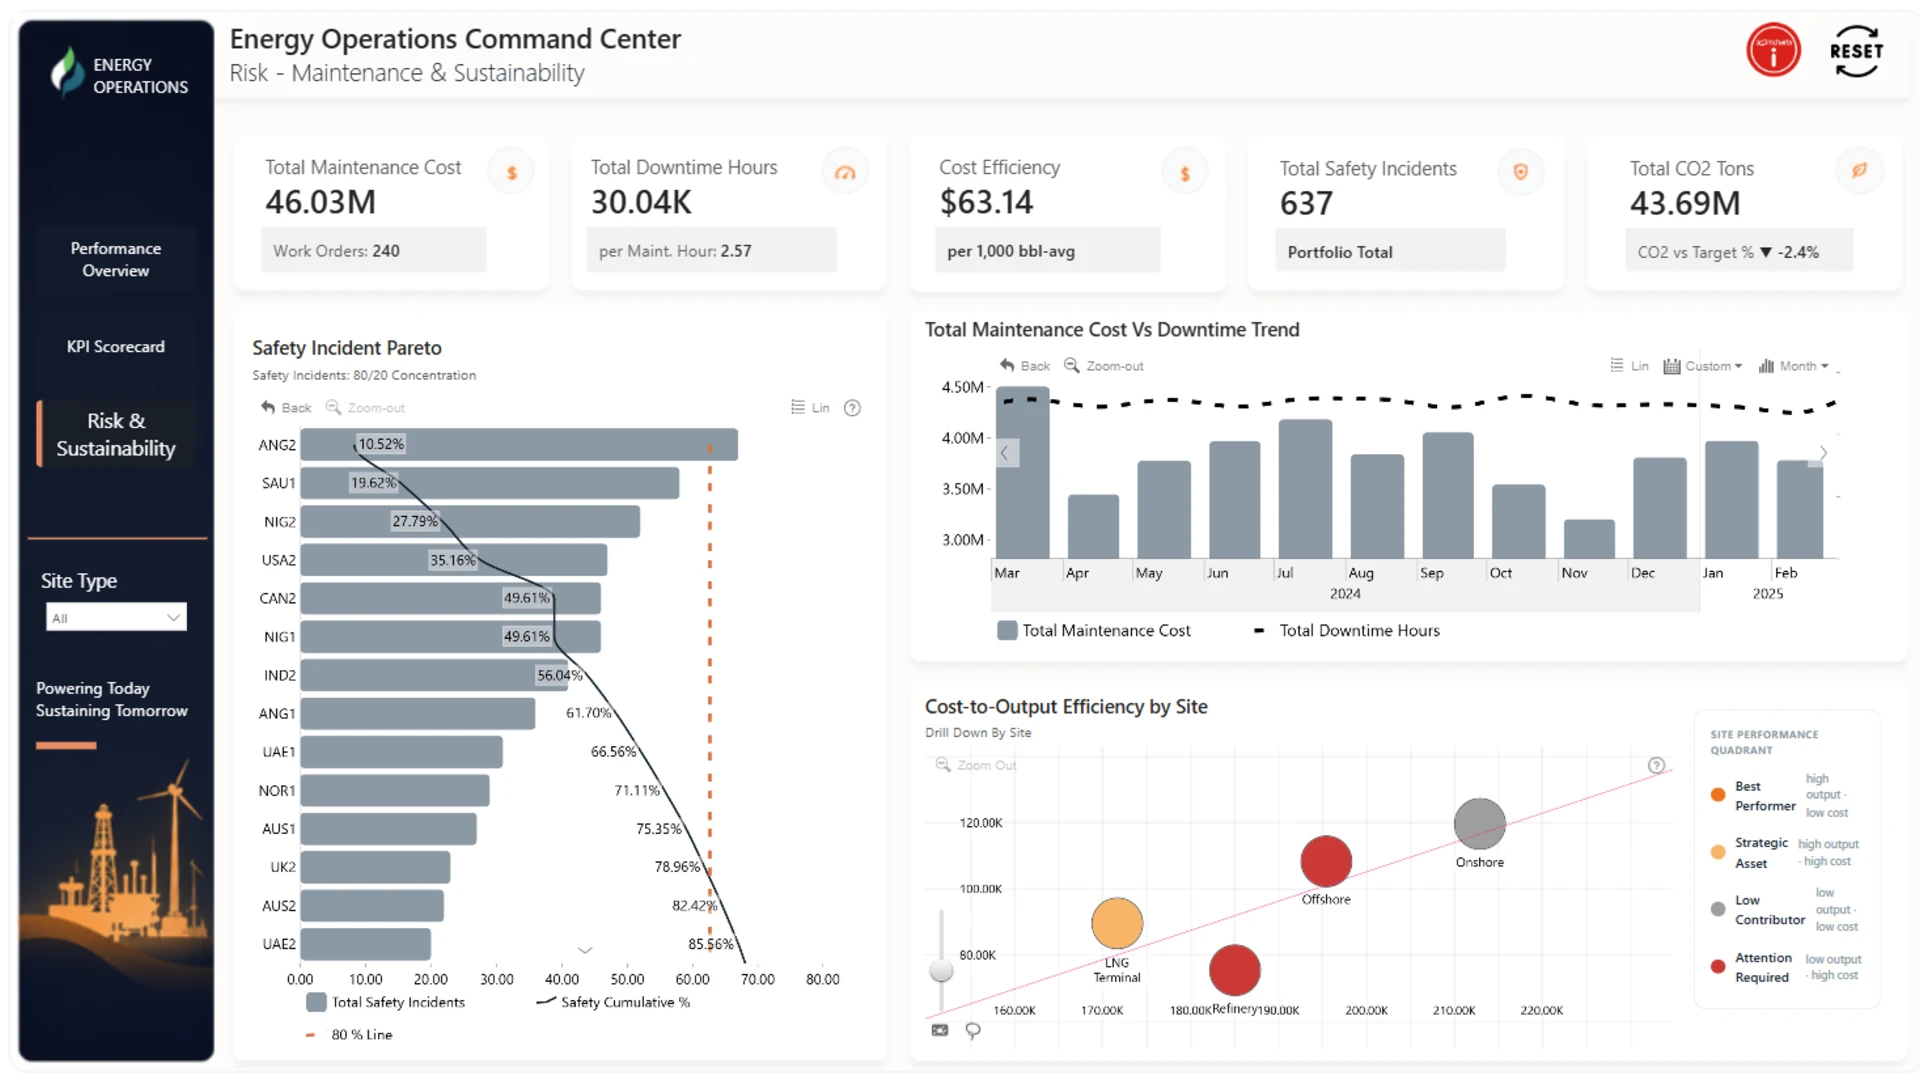
Task: Go Back on Maintenance Cost trend chart
Action: [1025, 366]
